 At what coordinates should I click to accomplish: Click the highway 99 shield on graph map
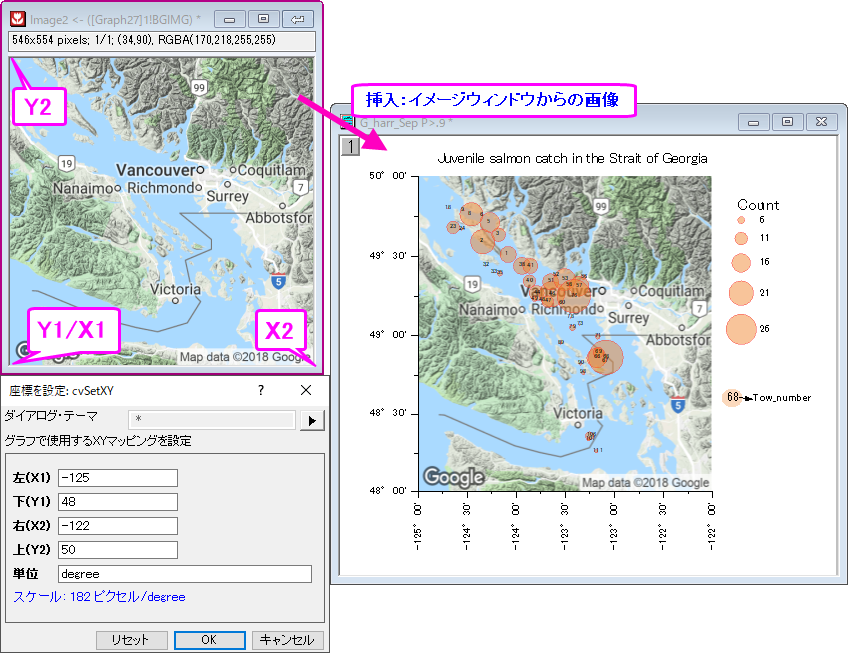[601, 206]
